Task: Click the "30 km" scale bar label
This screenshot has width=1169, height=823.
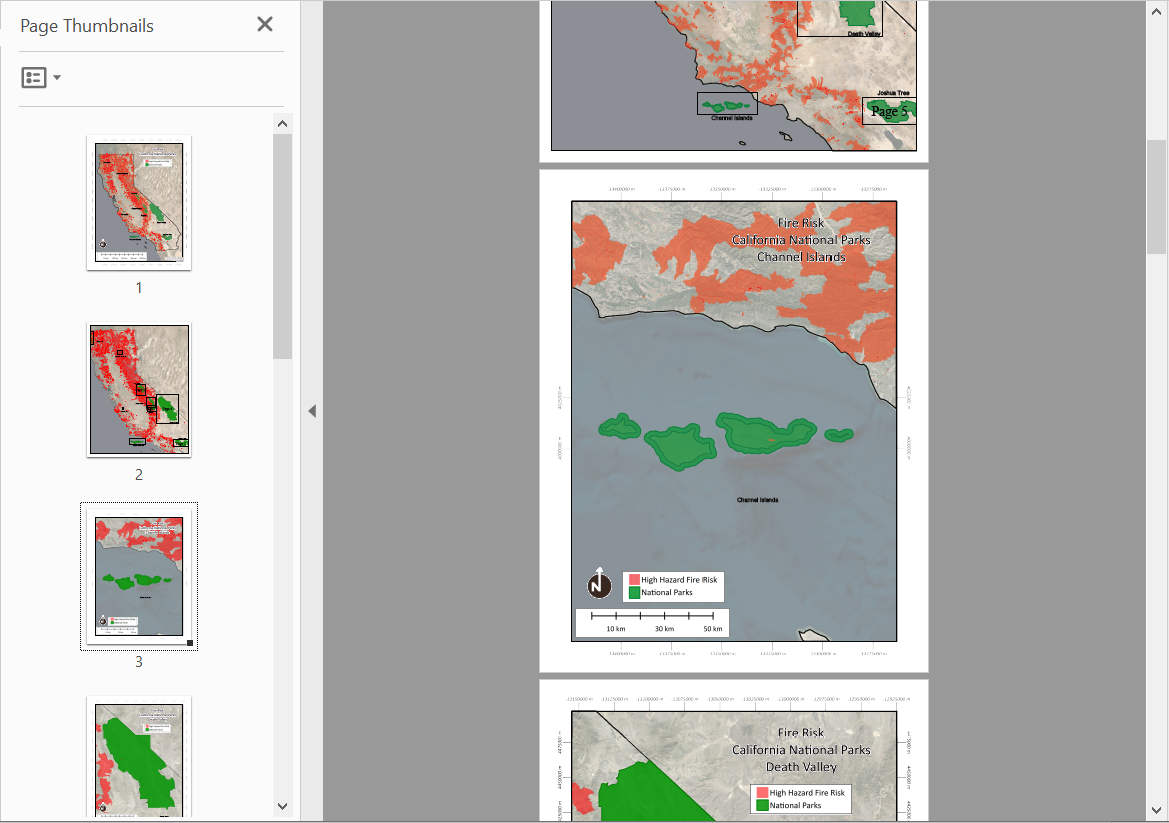Action: [664, 629]
